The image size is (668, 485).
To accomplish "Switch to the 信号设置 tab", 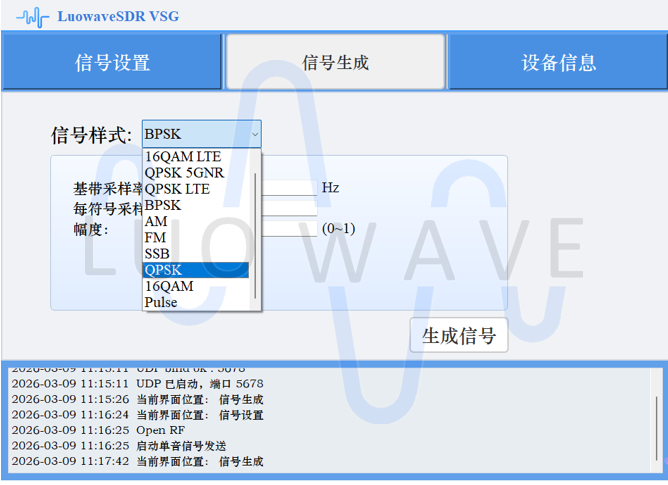I will coord(112,63).
